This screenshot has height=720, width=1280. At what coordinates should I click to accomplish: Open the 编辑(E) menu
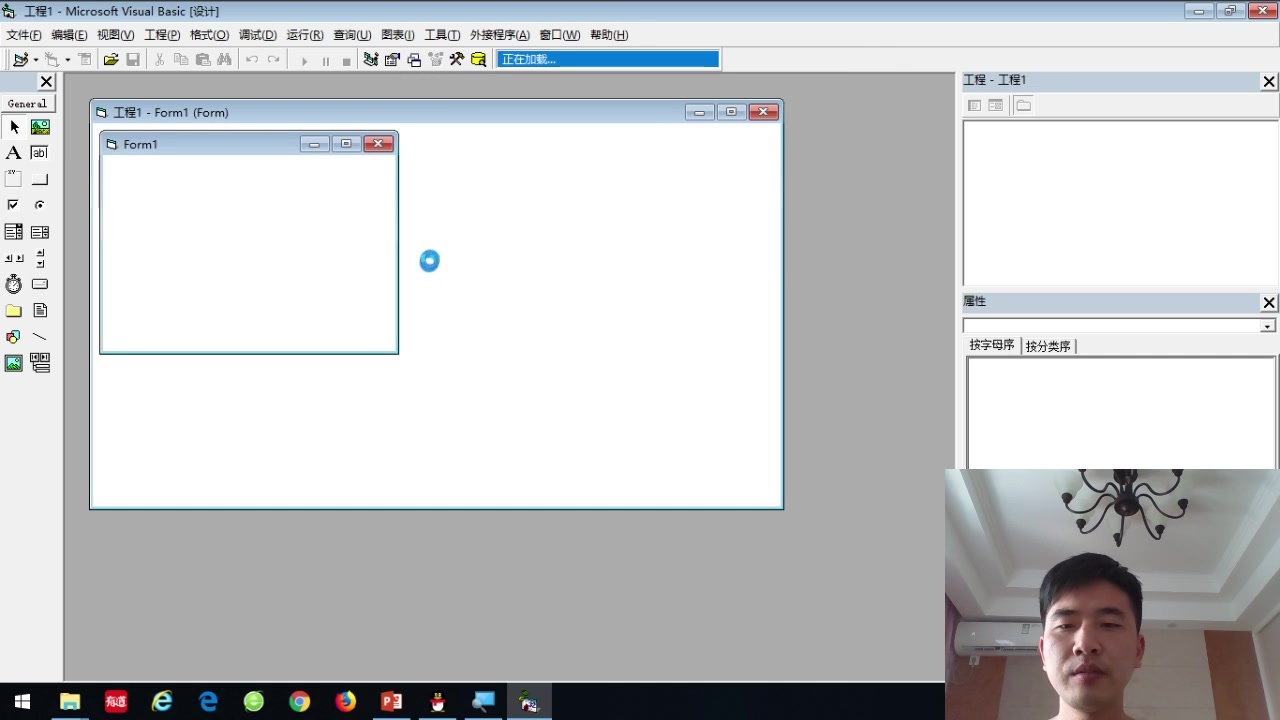(x=70, y=35)
